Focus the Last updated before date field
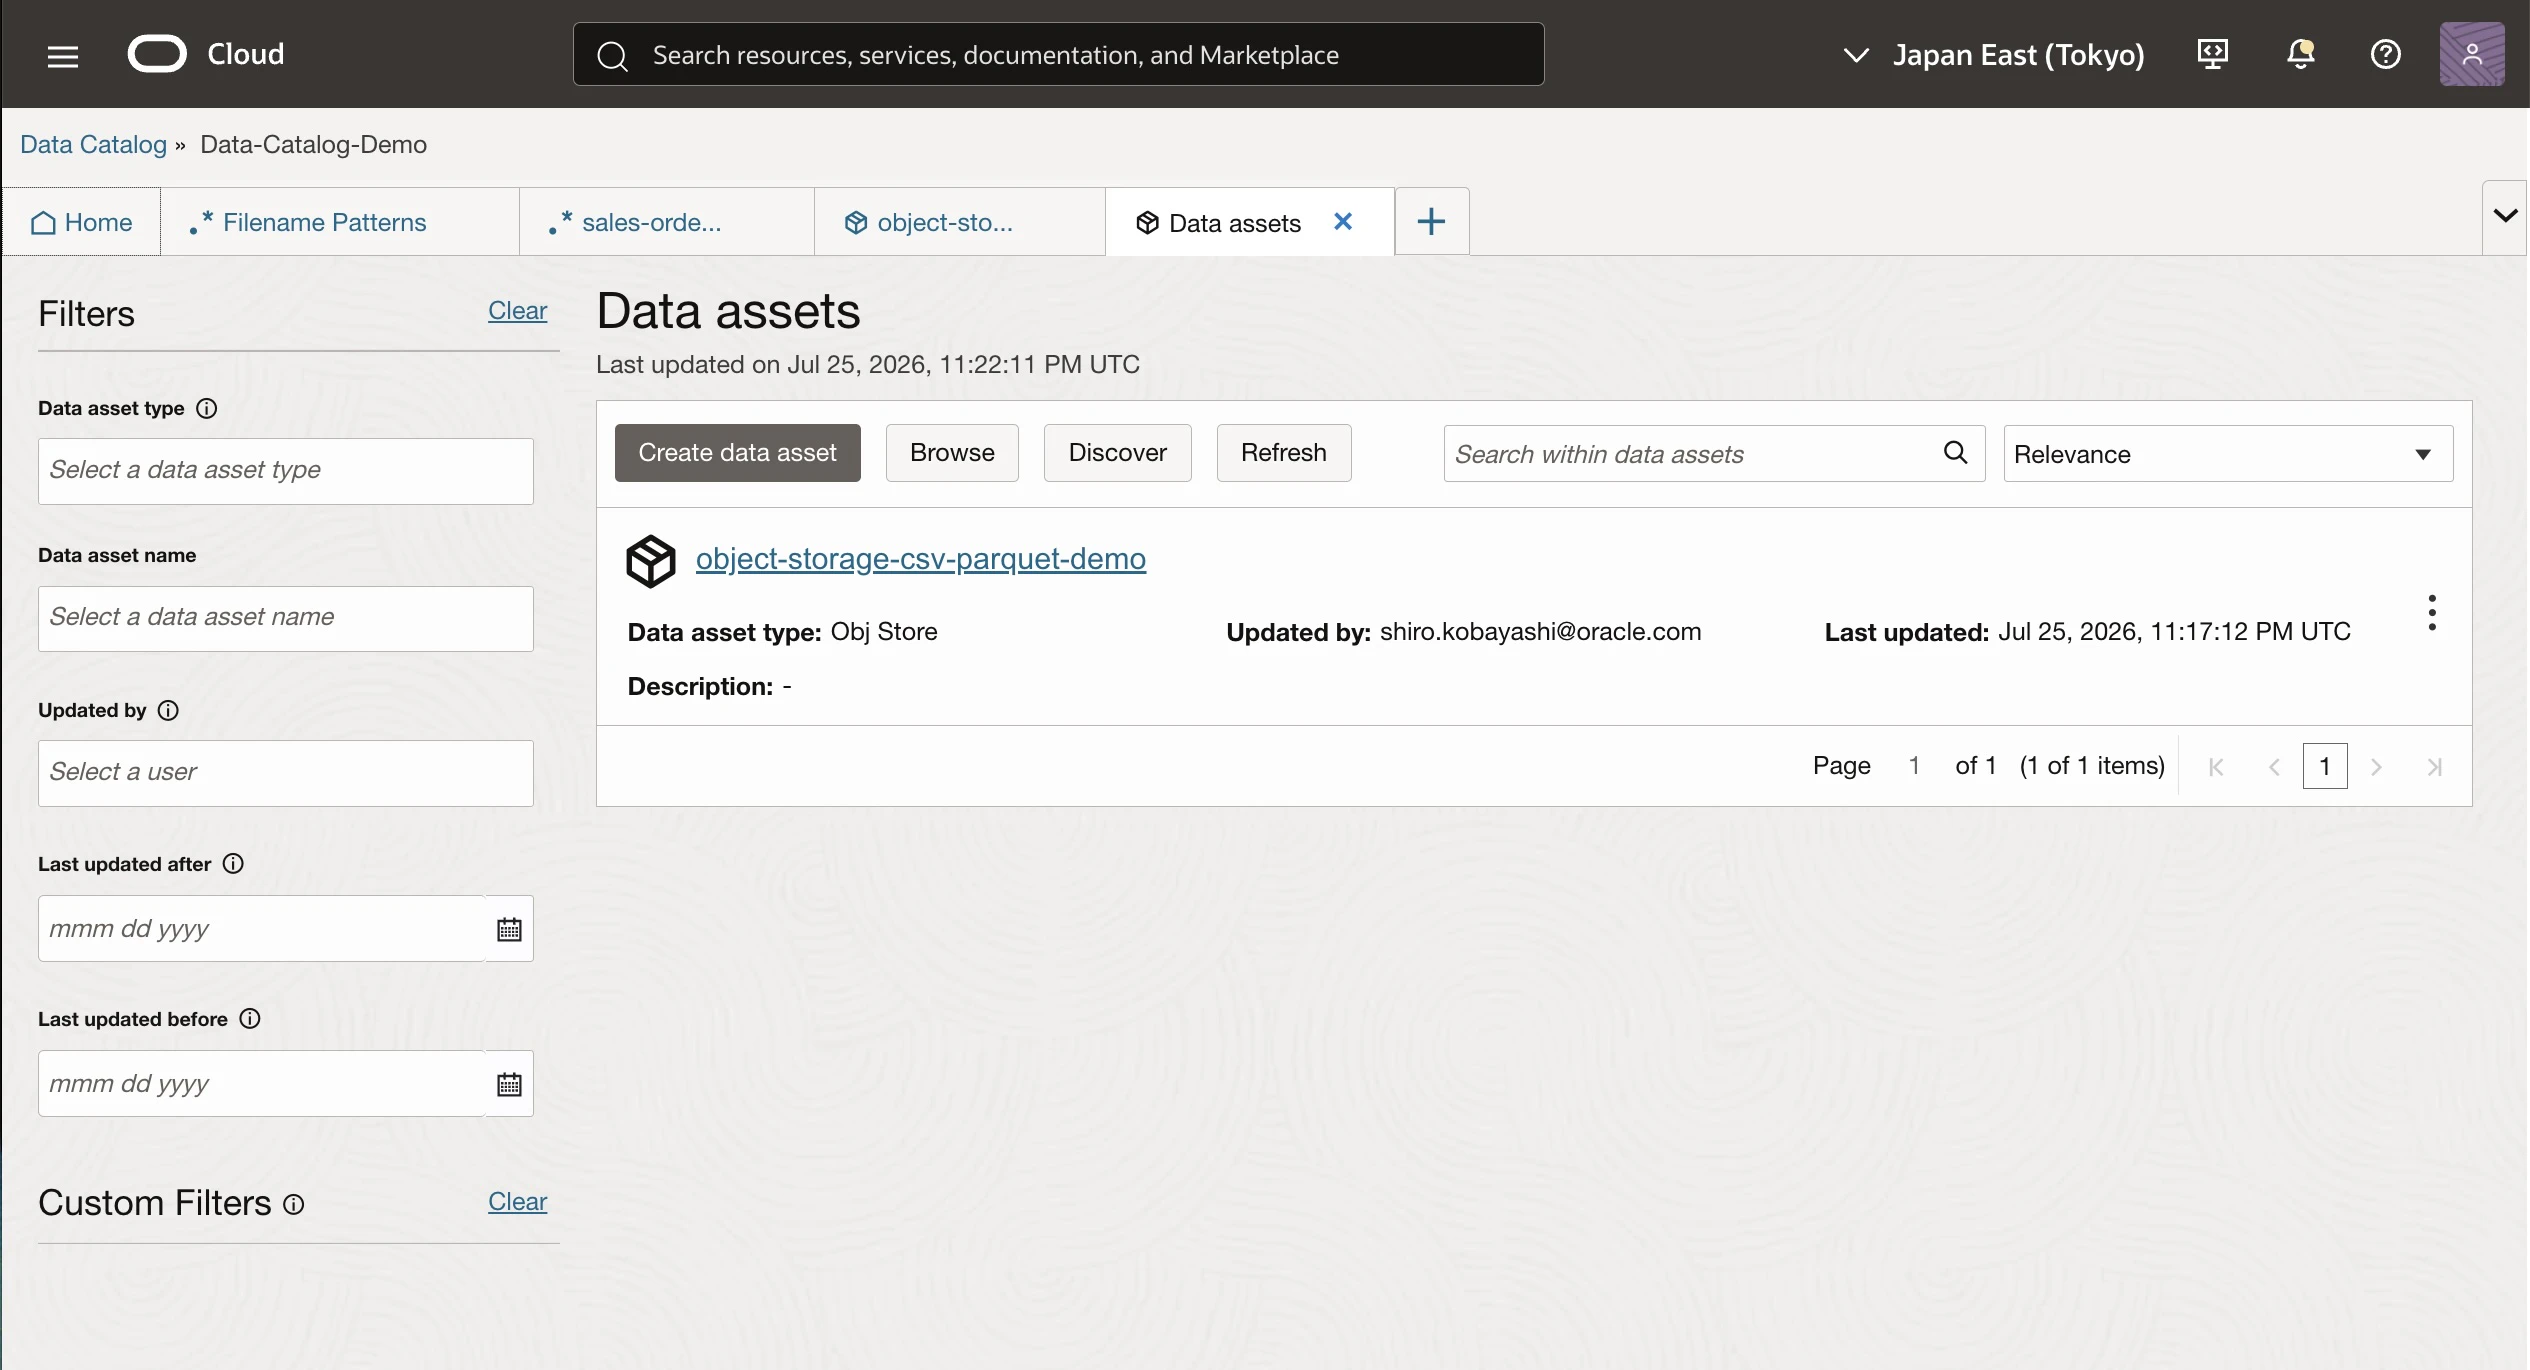 point(262,1084)
